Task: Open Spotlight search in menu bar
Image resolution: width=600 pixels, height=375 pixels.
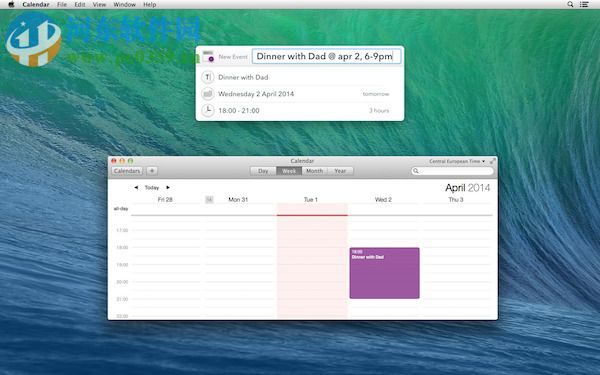Action: 570,5
